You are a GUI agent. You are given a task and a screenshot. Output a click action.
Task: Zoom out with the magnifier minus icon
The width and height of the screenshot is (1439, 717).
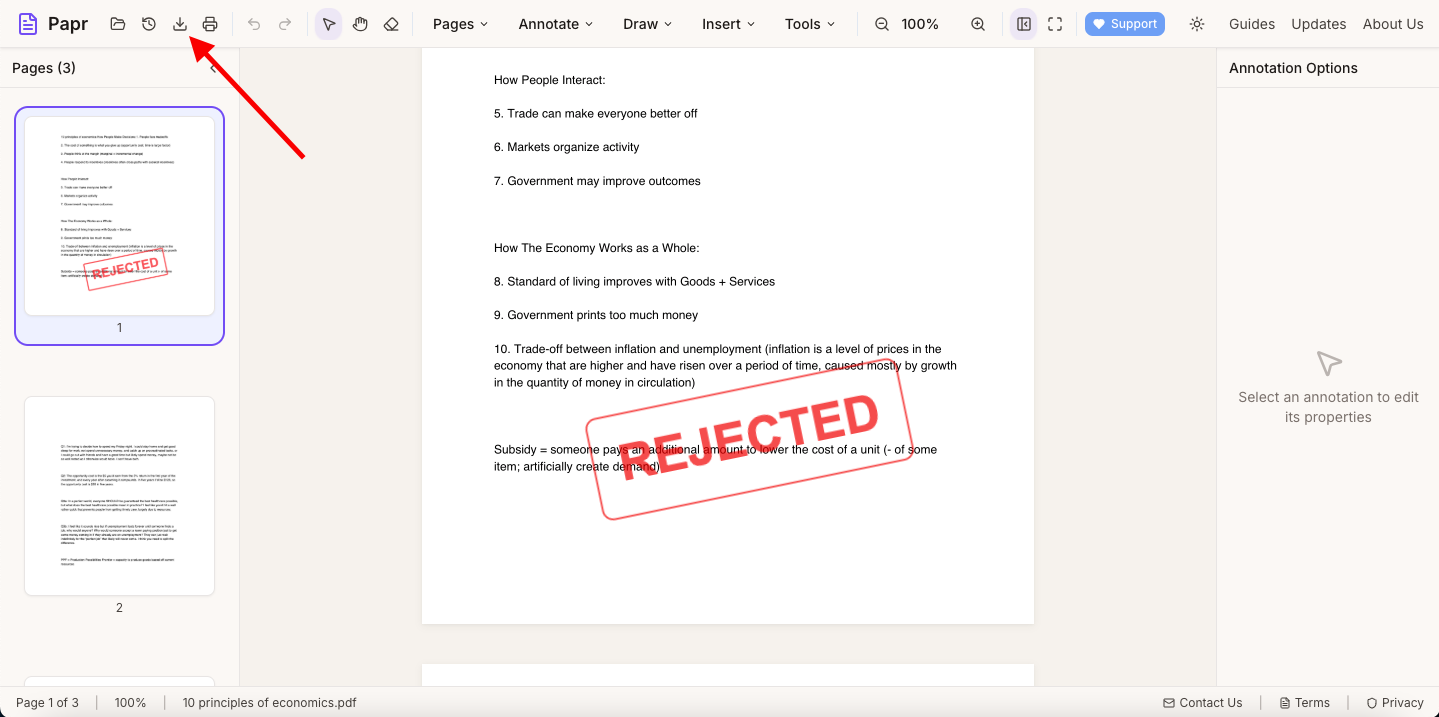coord(880,23)
